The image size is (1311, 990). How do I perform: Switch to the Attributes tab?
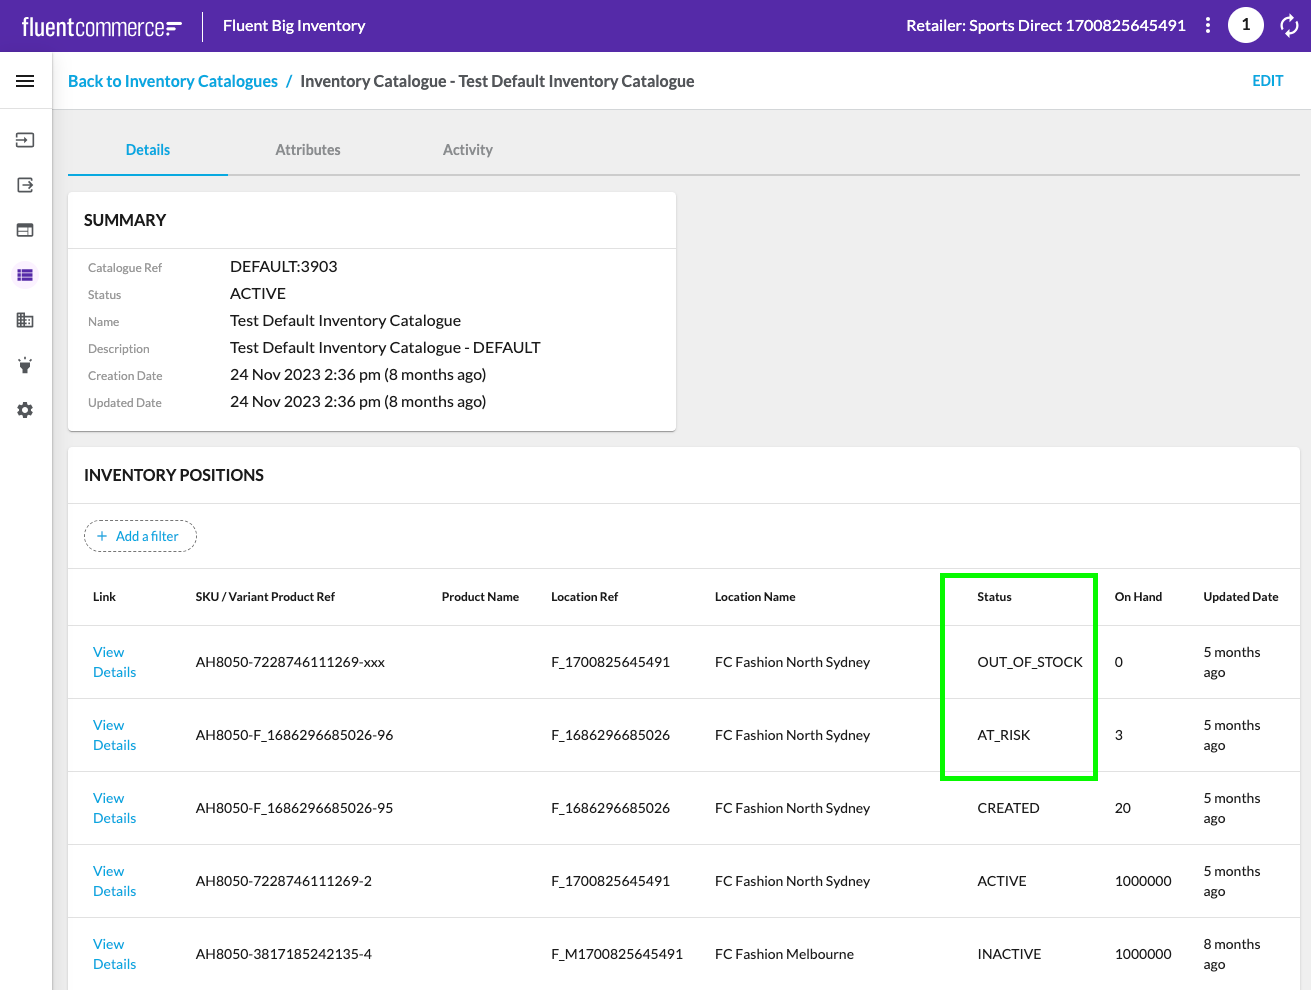coord(307,149)
